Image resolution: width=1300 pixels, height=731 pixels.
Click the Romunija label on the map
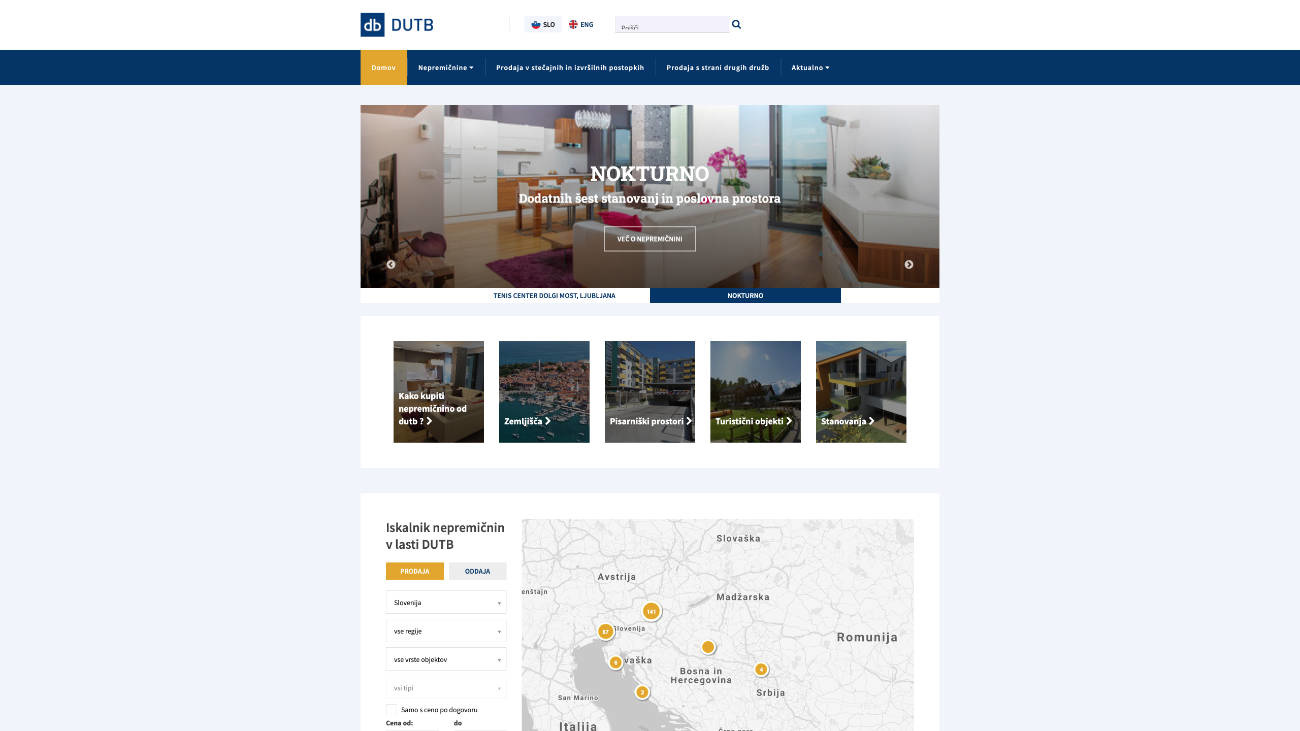[x=867, y=637]
